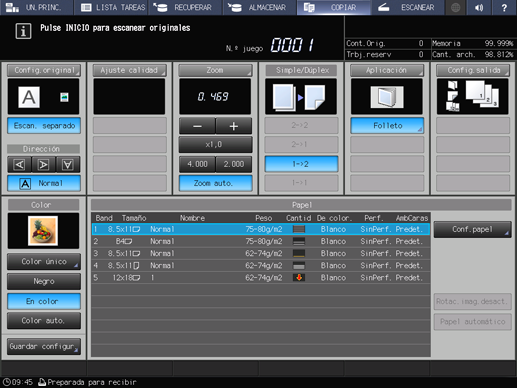Increase zoom with plus button
The width and height of the screenshot is (517, 388).
tap(234, 126)
